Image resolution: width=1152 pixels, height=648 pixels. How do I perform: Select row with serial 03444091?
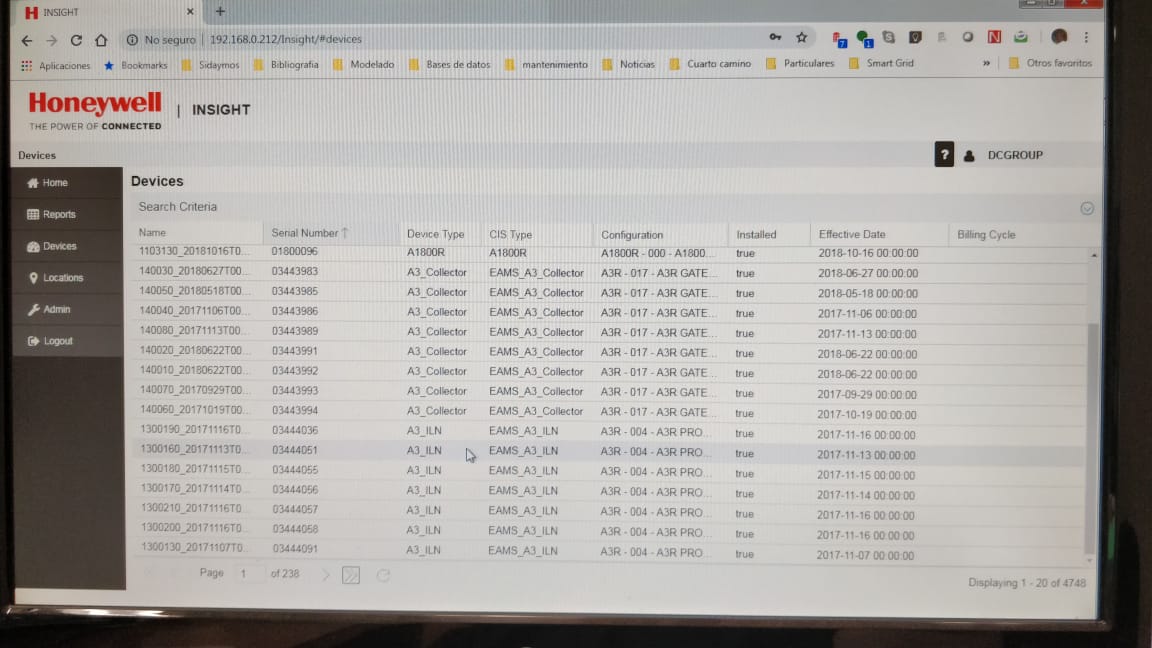coord(609,550)
